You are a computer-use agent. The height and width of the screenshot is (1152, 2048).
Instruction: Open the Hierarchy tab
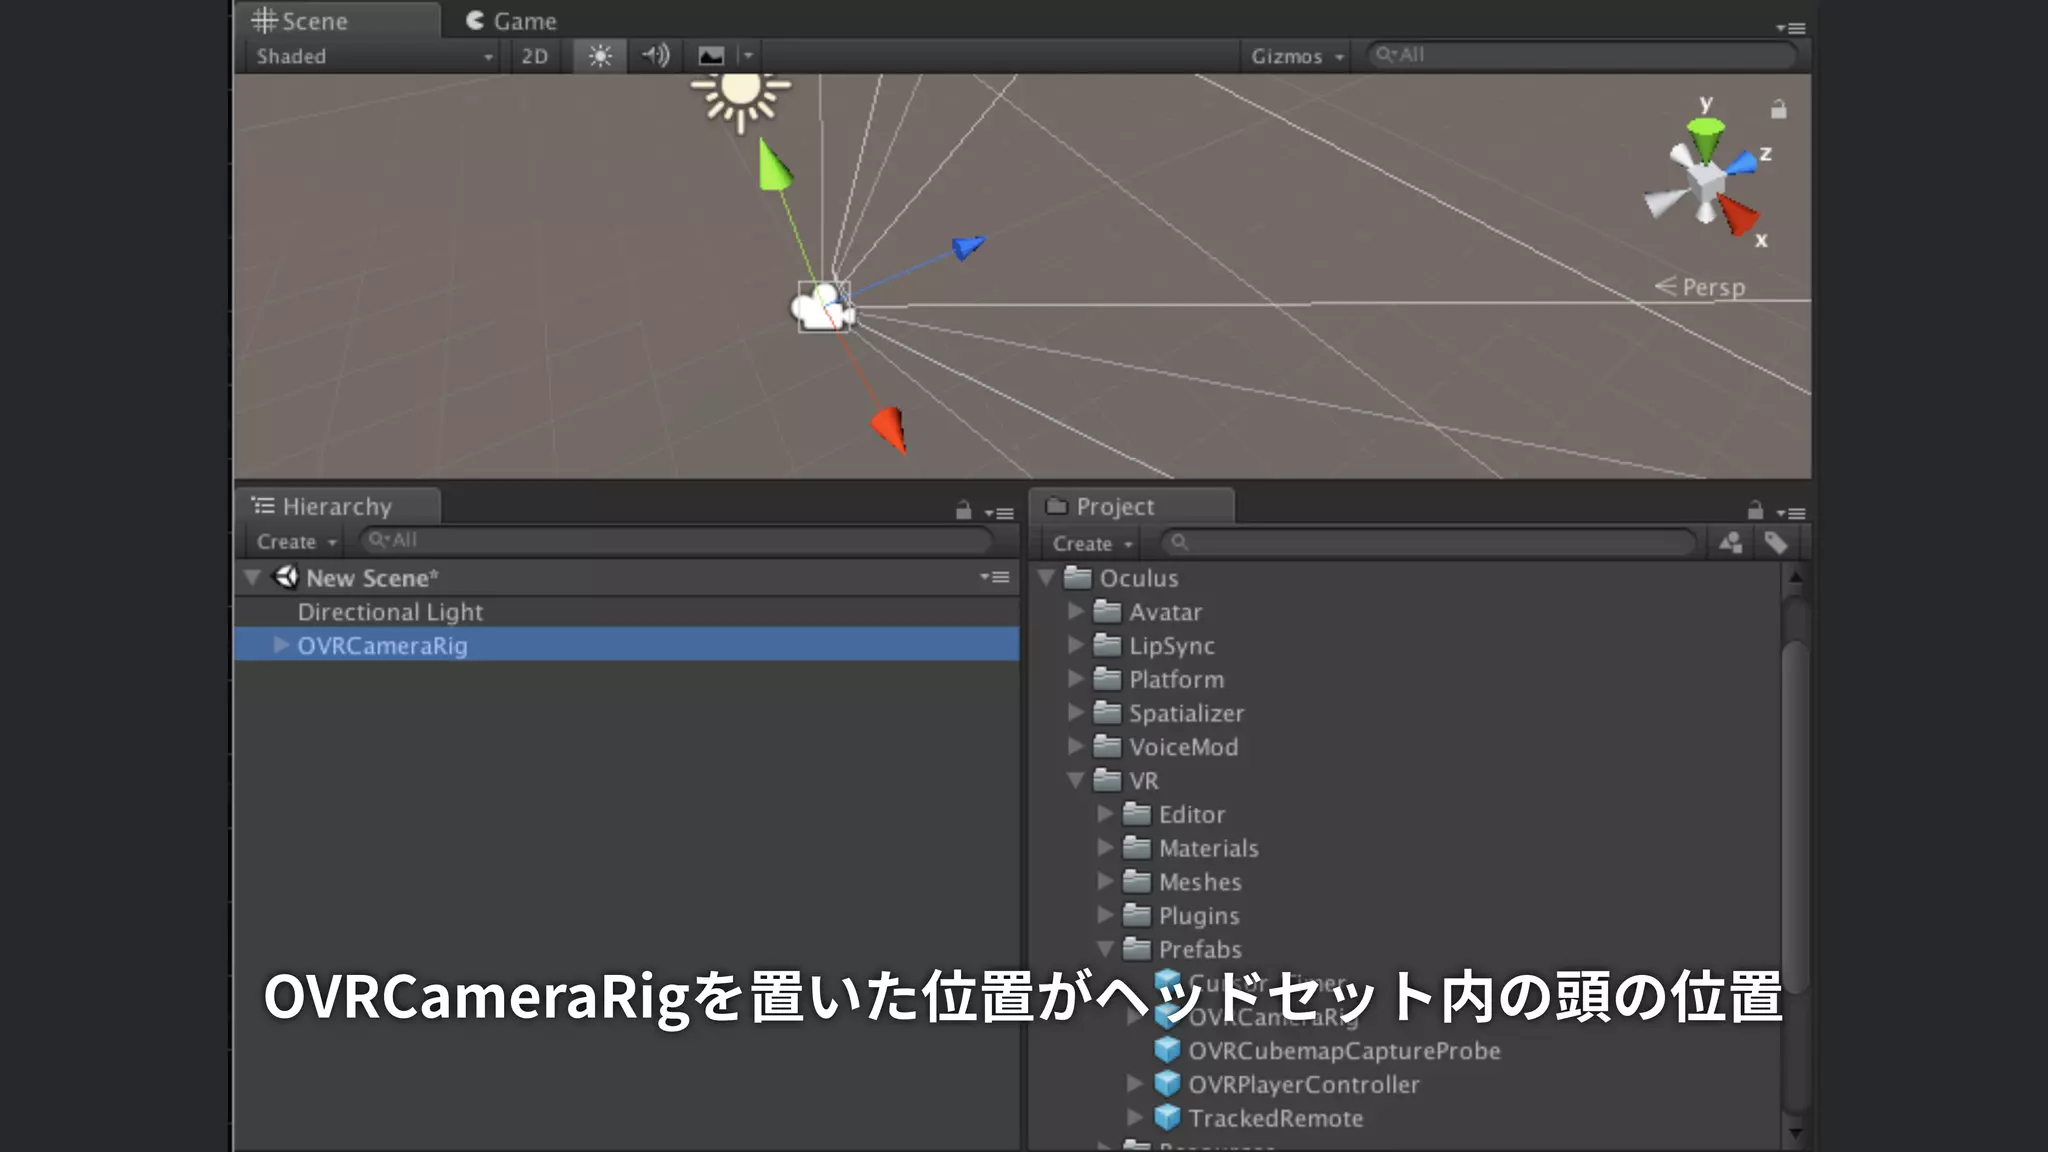[337, 506]
